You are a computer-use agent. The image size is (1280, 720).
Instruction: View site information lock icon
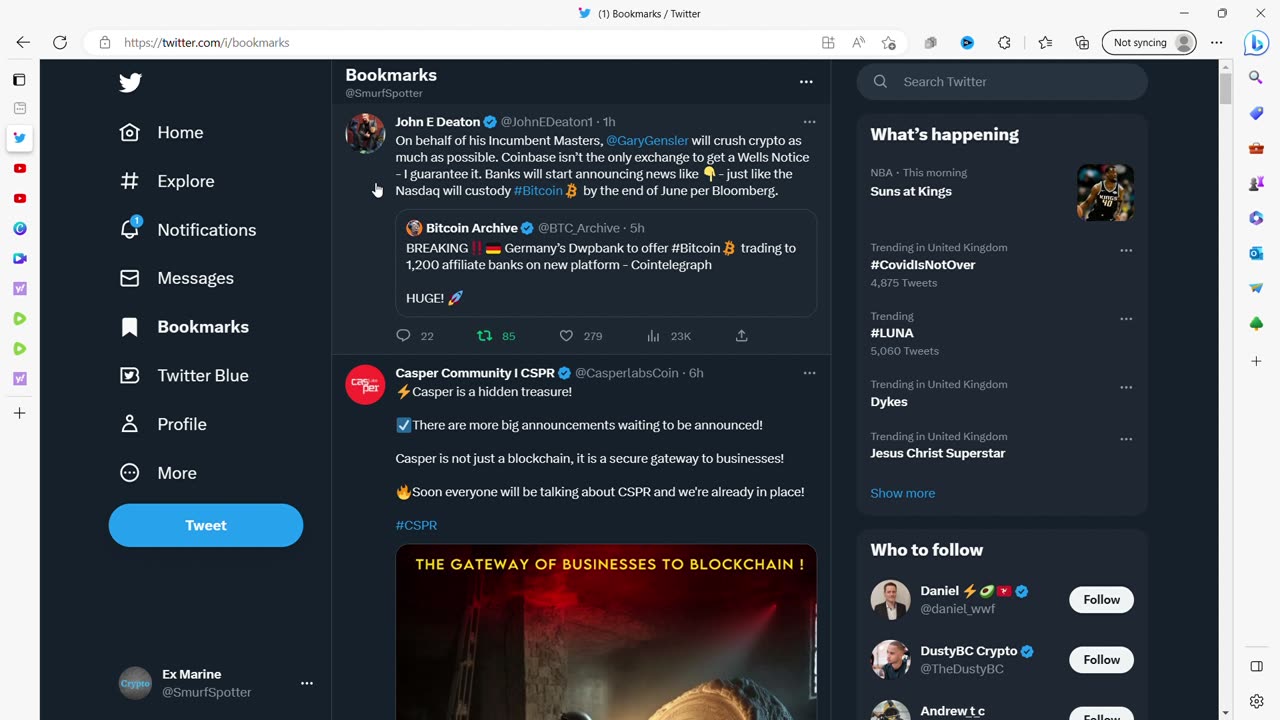[105, 43]
